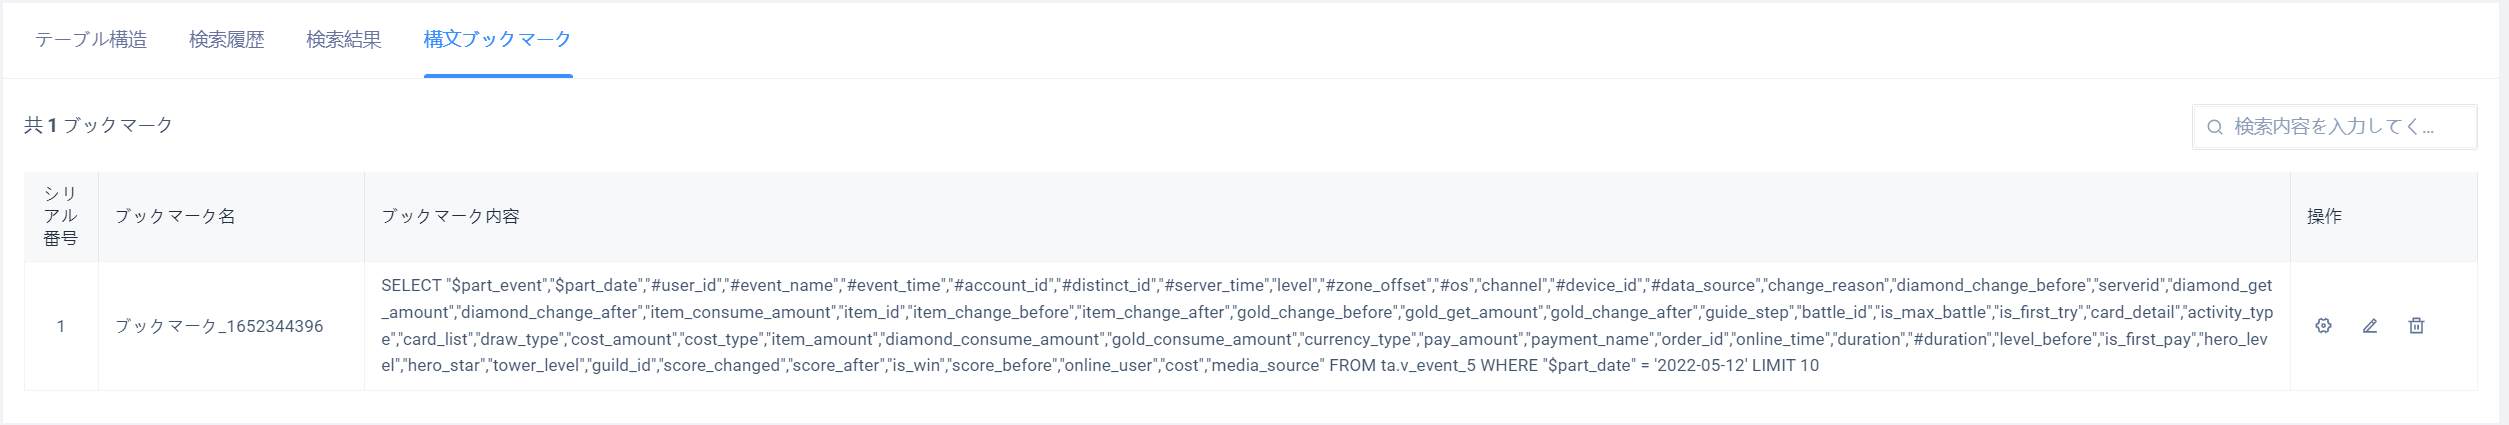
Task: Click the シリアル番号 column header
Action: point(61,216)
